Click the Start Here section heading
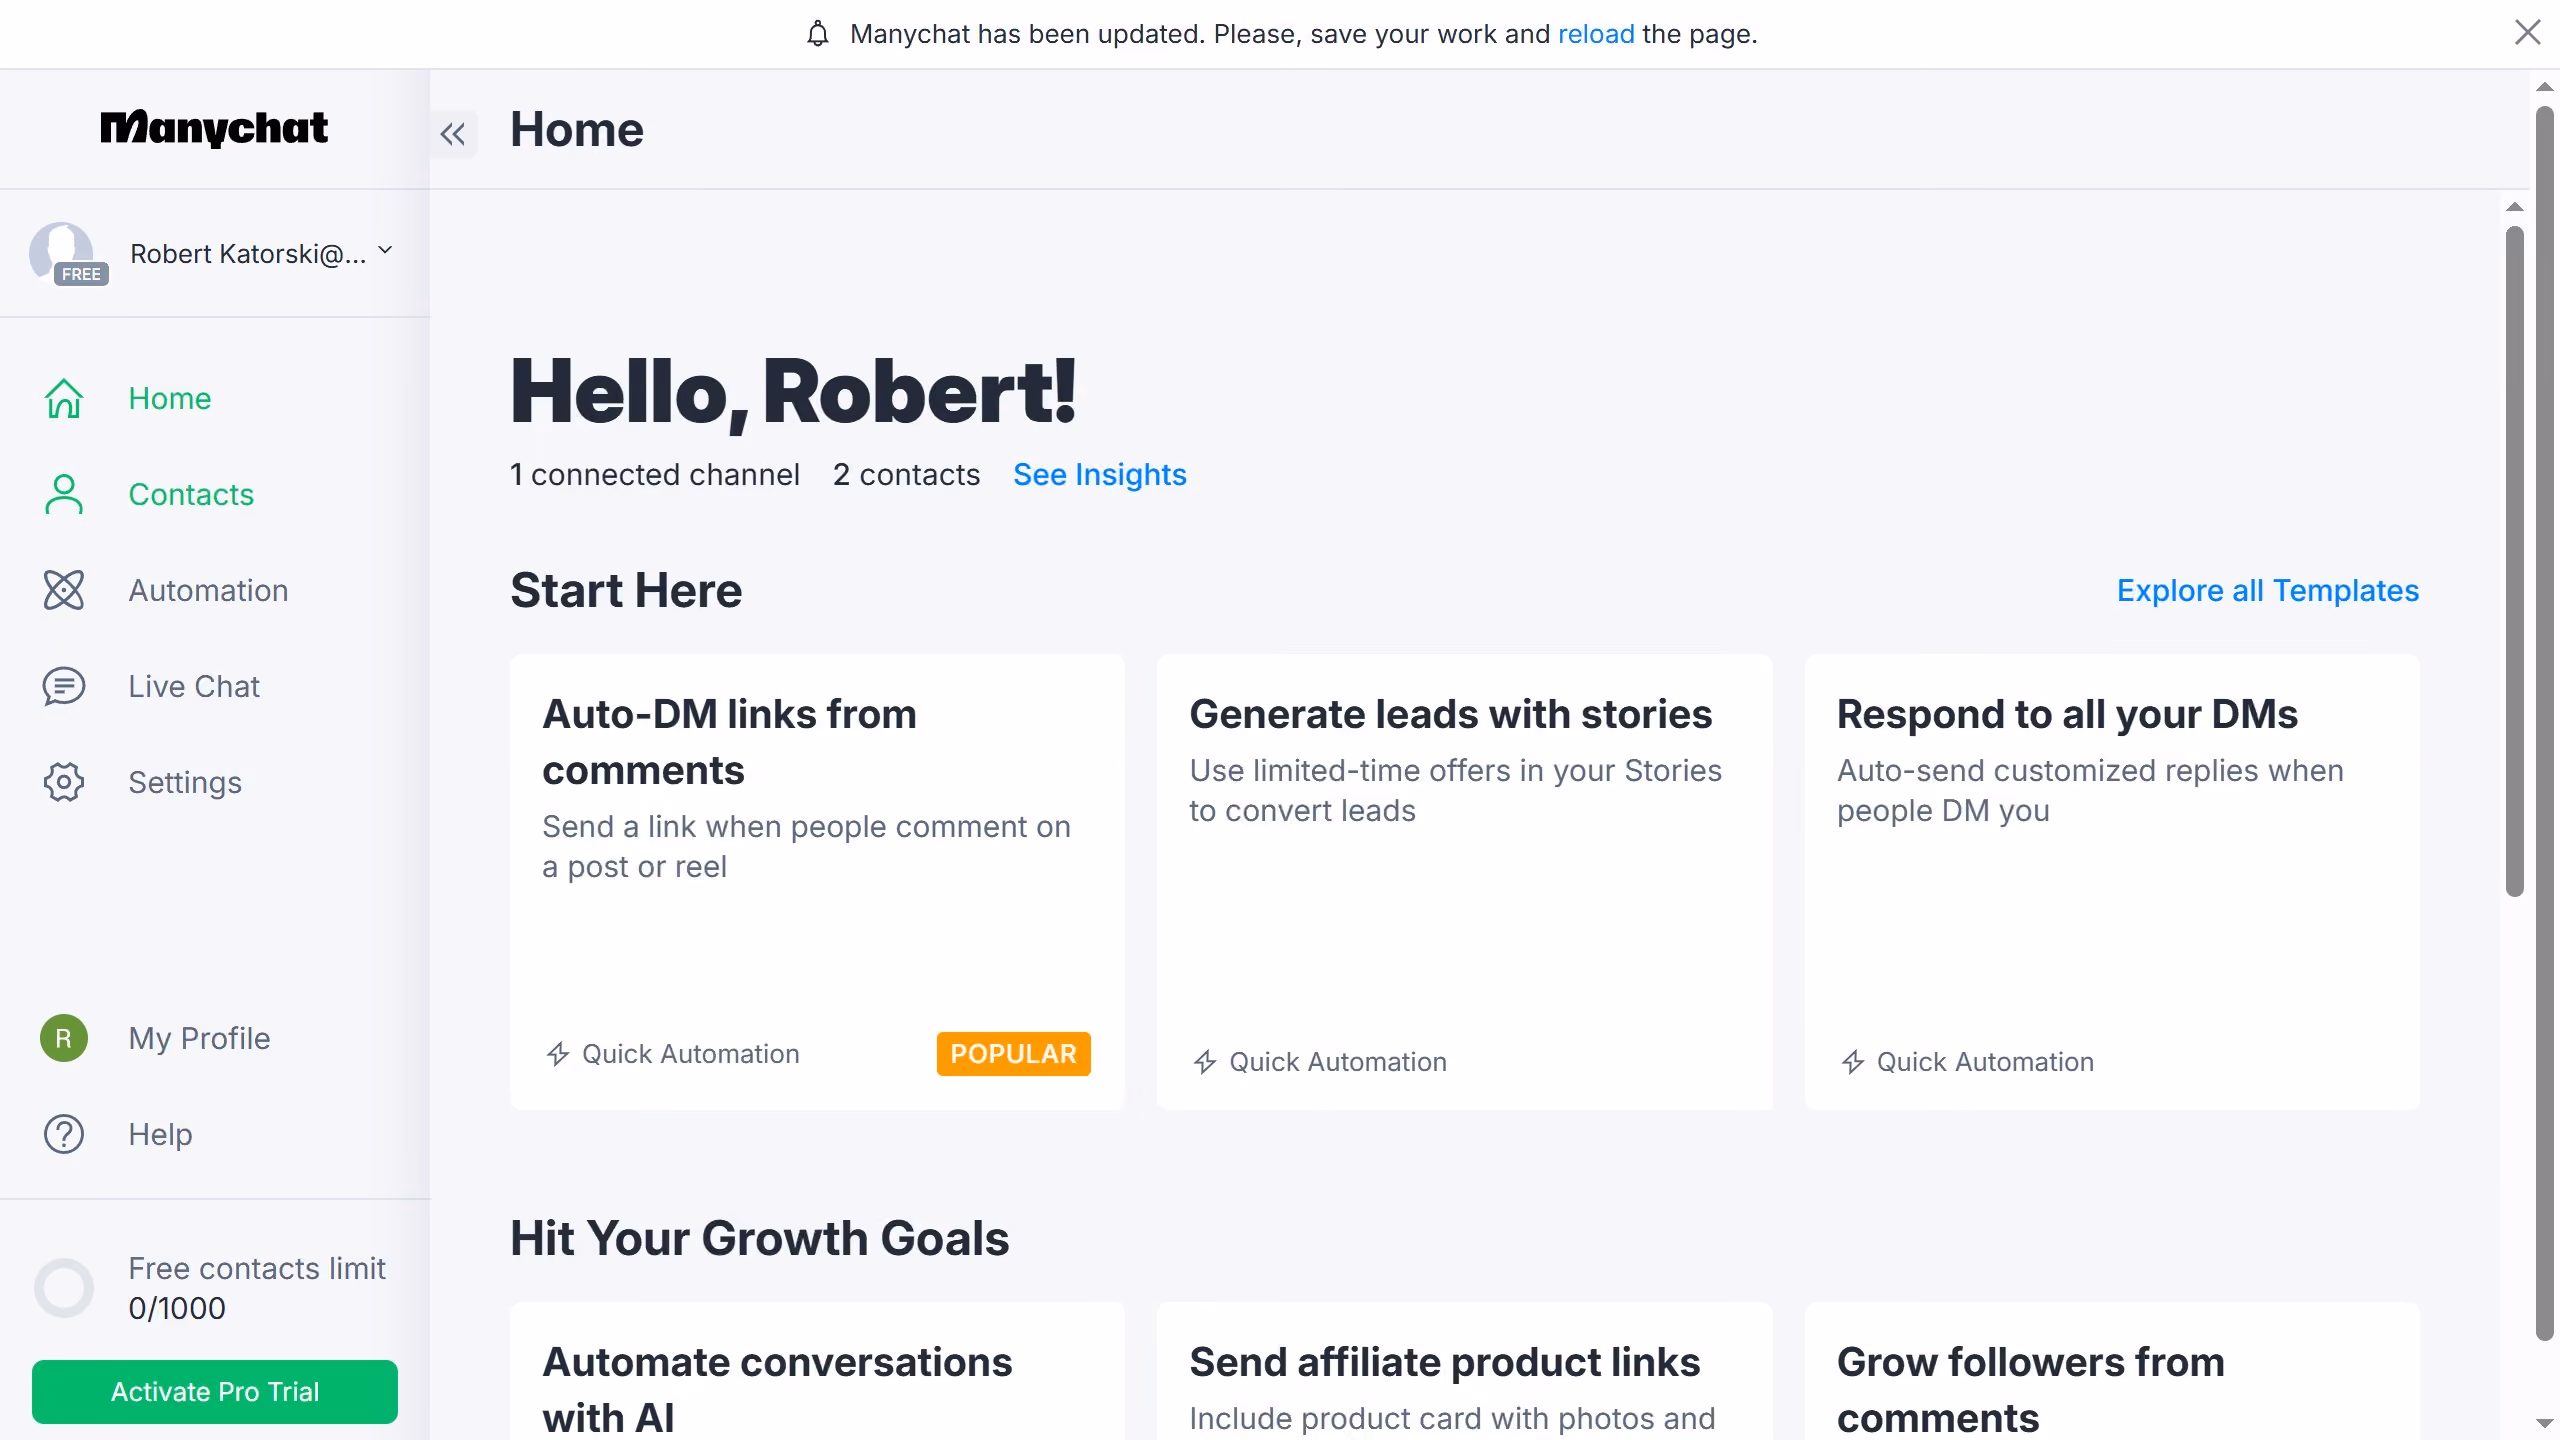 coord(626,590)
